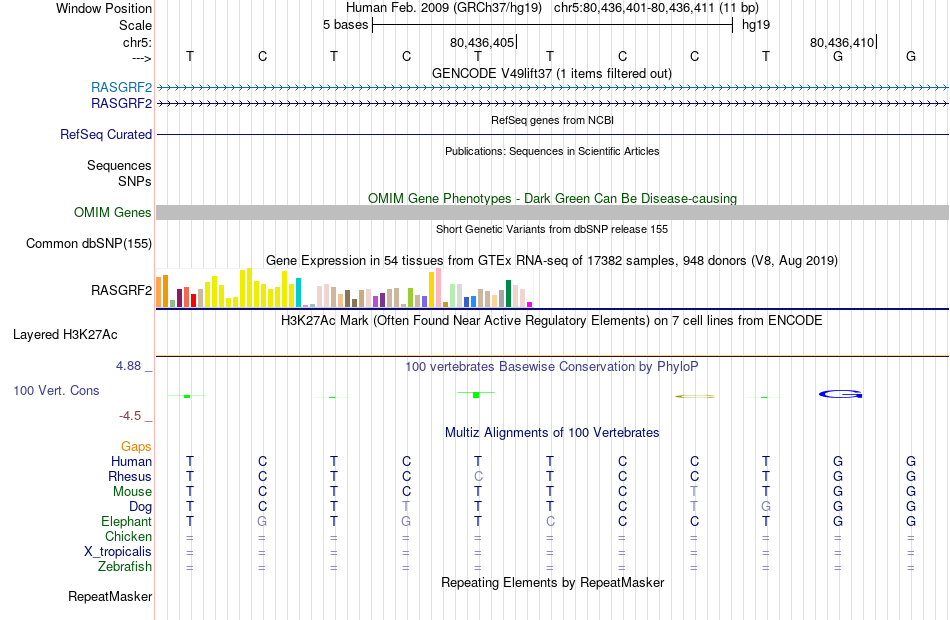Open Short Genetic Variants from dbSNP title
This screenshot has height=620, width=950.
click(x=552, y=230)
